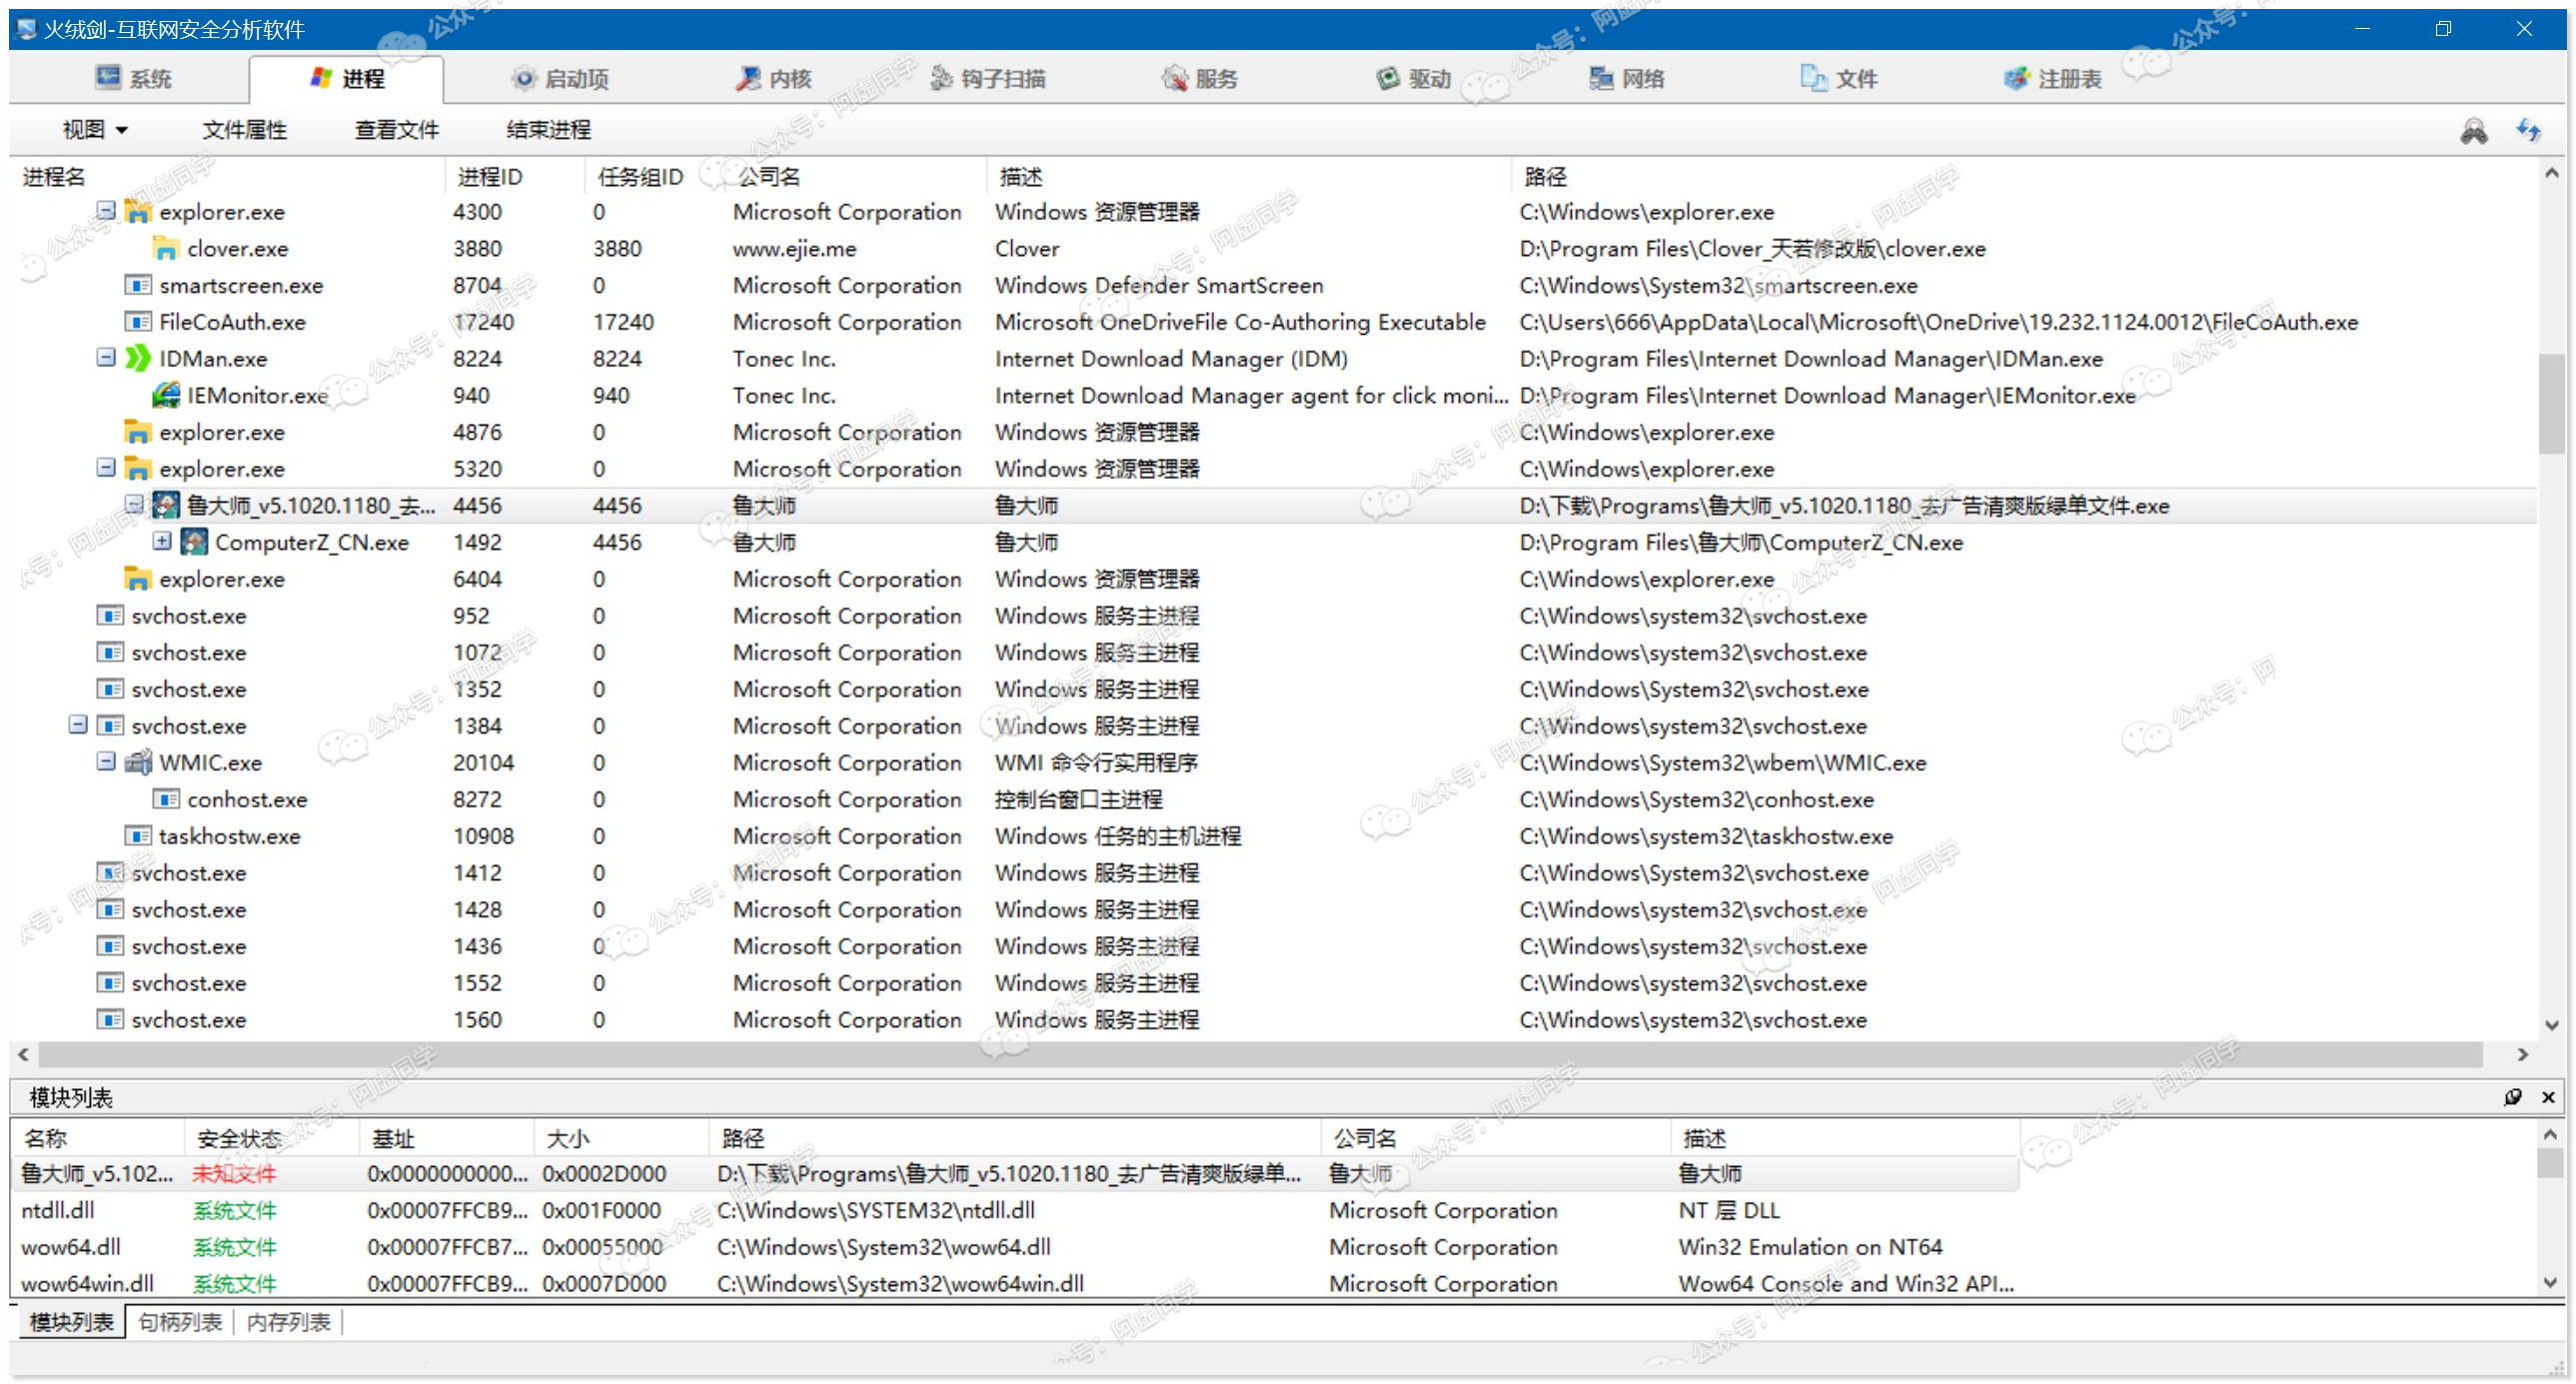Click the D:\Program Files\鲁大师\ComputerZ_CN.exe path
This screenshot has height=1384, width=2576.
click(x=1740, y=542)
